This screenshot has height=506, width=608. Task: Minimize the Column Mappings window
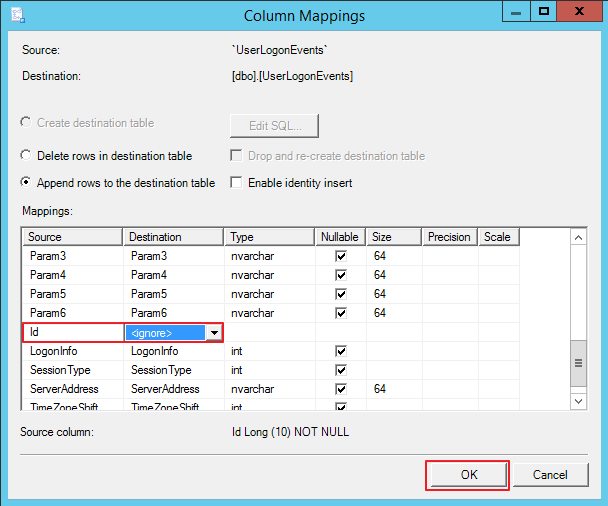[x=516, y=11]
